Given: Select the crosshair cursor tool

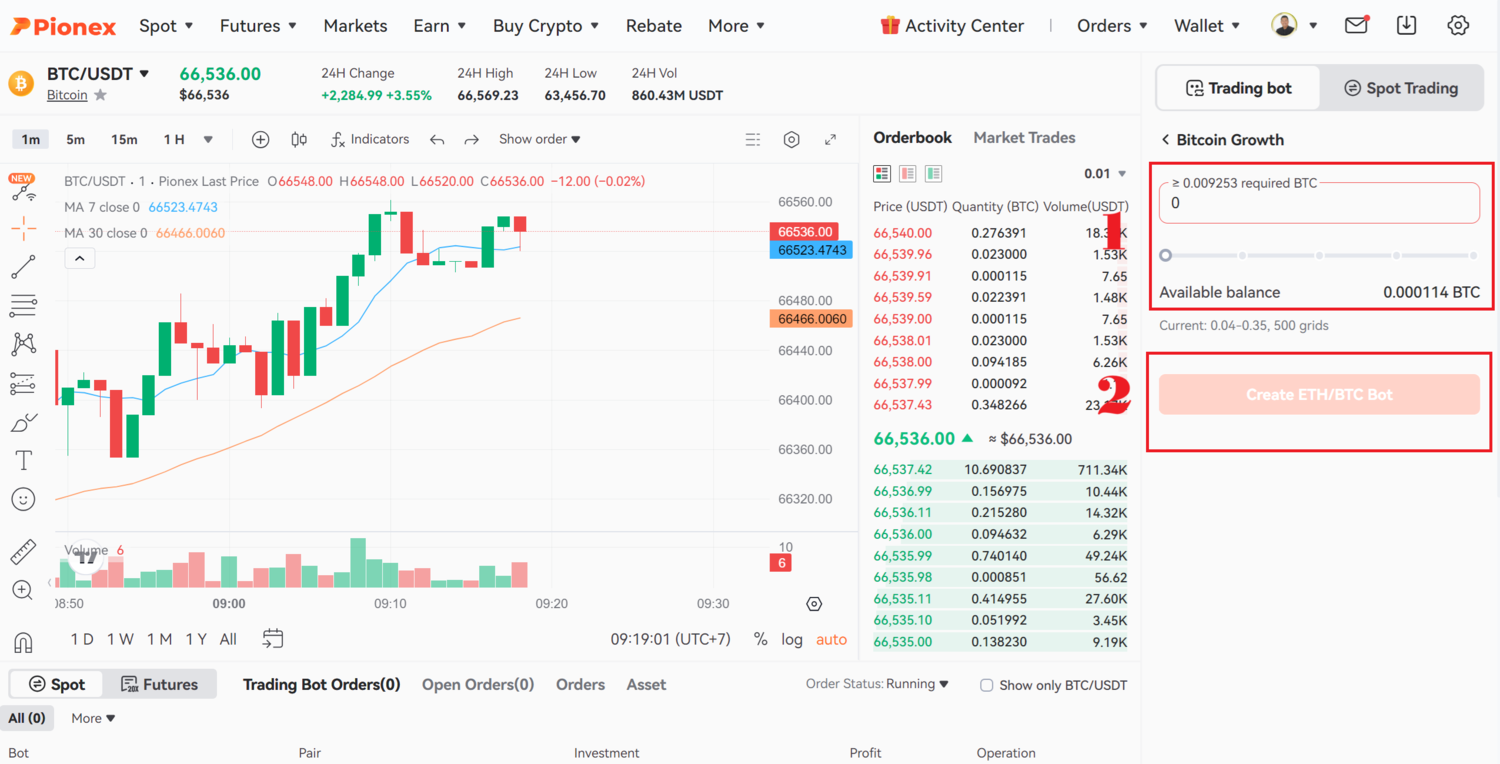Looking at the screenshot, I should pos(23,229).
